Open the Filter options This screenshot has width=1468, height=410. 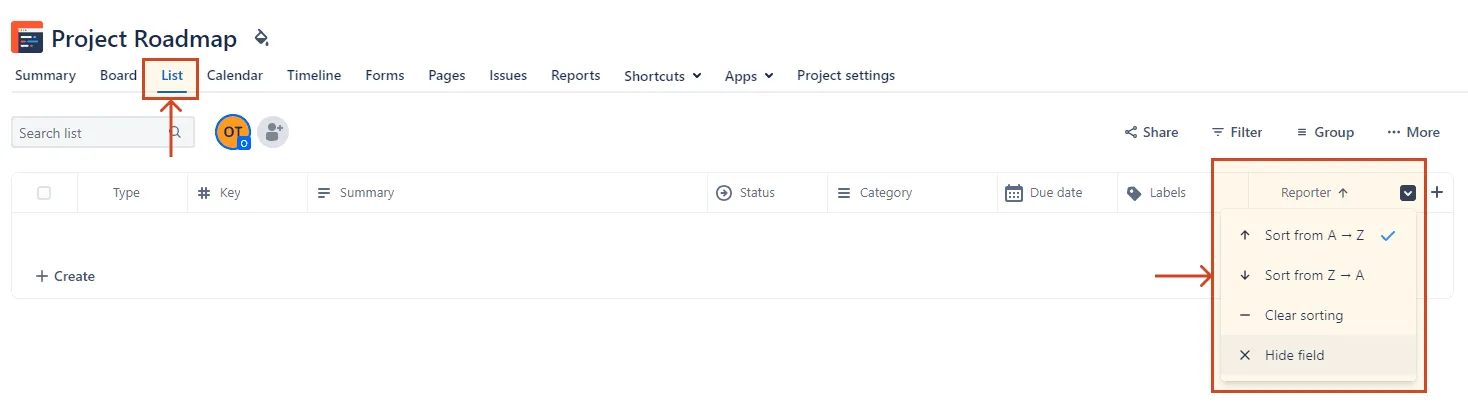point(1237,132)
